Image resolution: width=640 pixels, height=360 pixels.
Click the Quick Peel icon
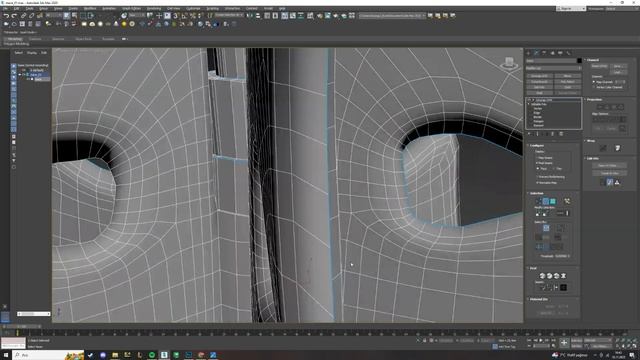click(542, 276)
